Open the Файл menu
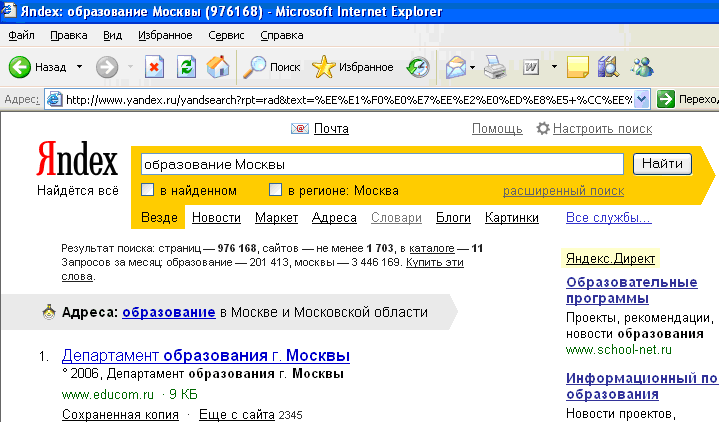 pos(21,35)
